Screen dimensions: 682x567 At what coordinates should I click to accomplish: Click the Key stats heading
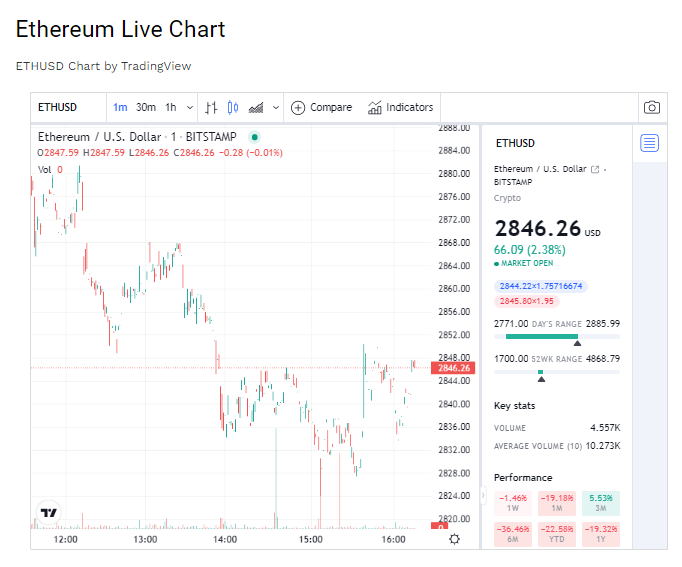point(515,406)
